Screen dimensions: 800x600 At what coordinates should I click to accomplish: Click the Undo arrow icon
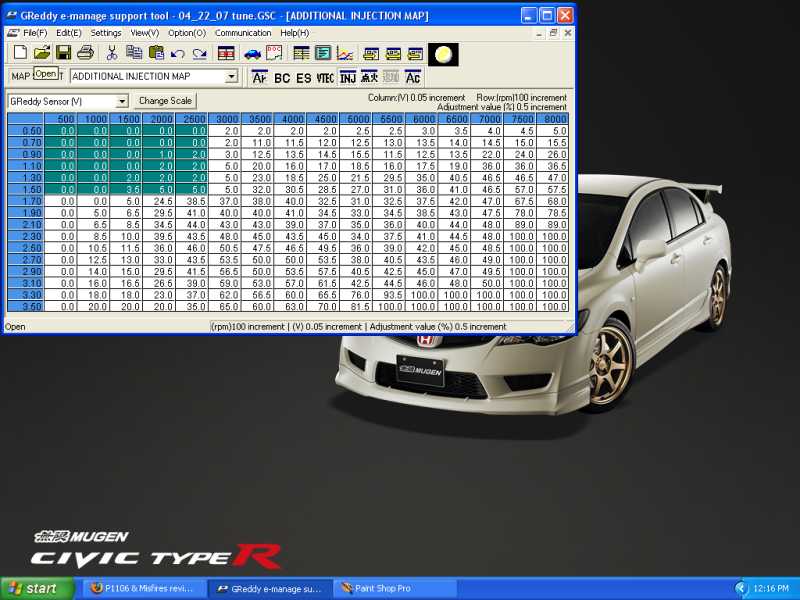coord(178,53)
